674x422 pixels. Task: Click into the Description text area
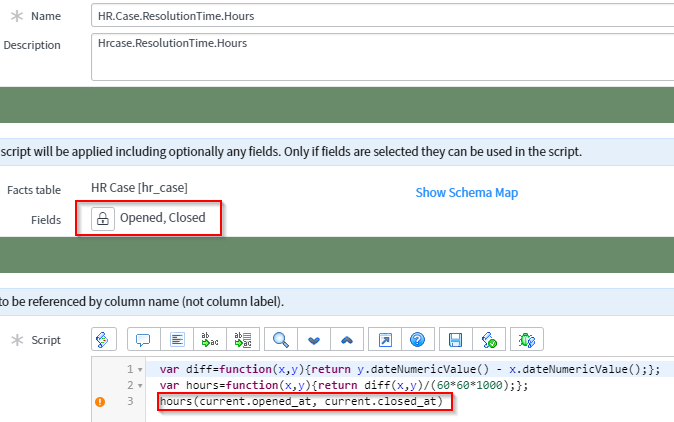[383, 57]
